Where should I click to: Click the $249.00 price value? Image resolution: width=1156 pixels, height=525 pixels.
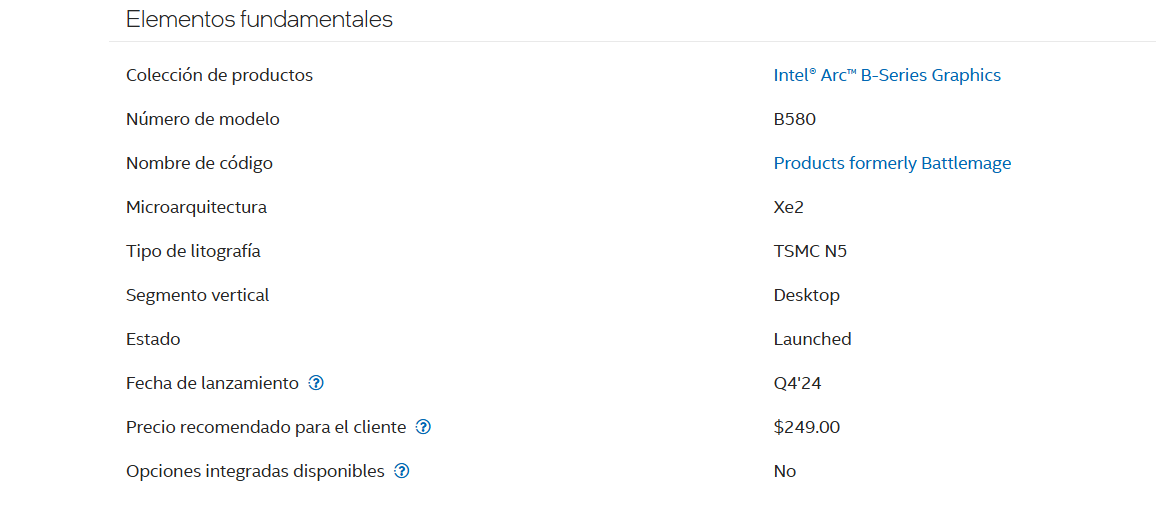click(807, 427)
